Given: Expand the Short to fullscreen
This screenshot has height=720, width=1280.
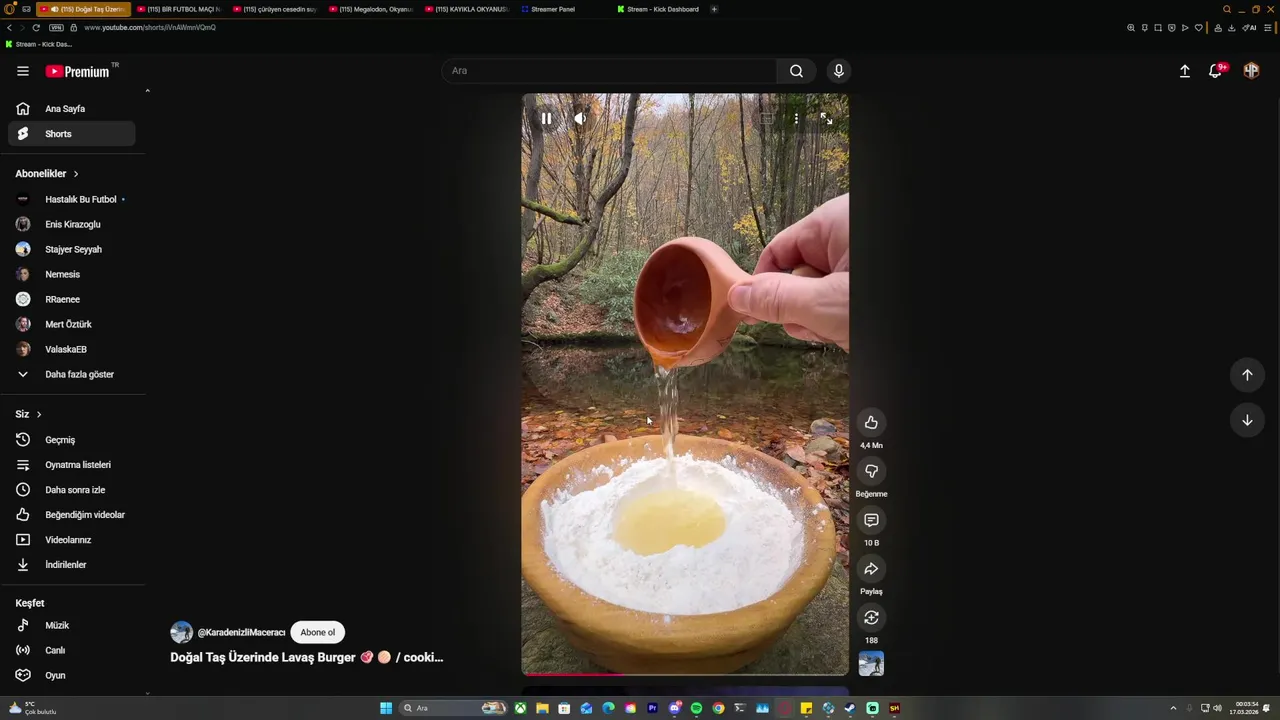Looking at the screenshot, I should coord(826,118).
